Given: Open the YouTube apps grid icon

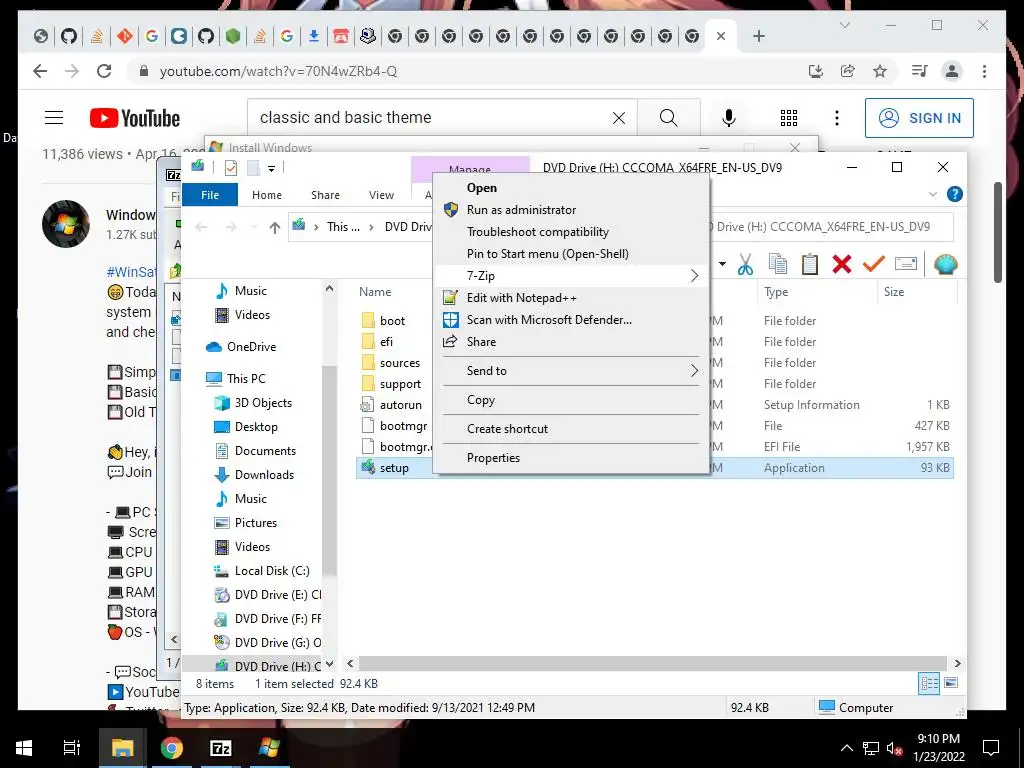Looking at the screenshot, I should tap(789, 118).
